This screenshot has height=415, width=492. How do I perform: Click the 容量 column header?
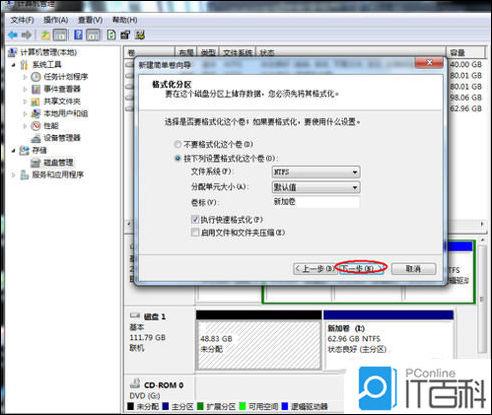pos(466,53)
